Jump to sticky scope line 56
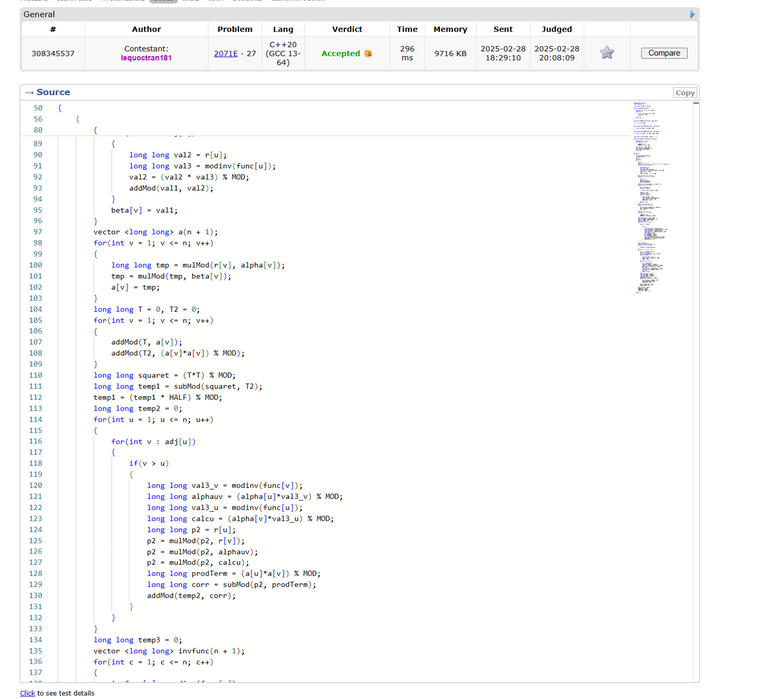 (38, 119)
